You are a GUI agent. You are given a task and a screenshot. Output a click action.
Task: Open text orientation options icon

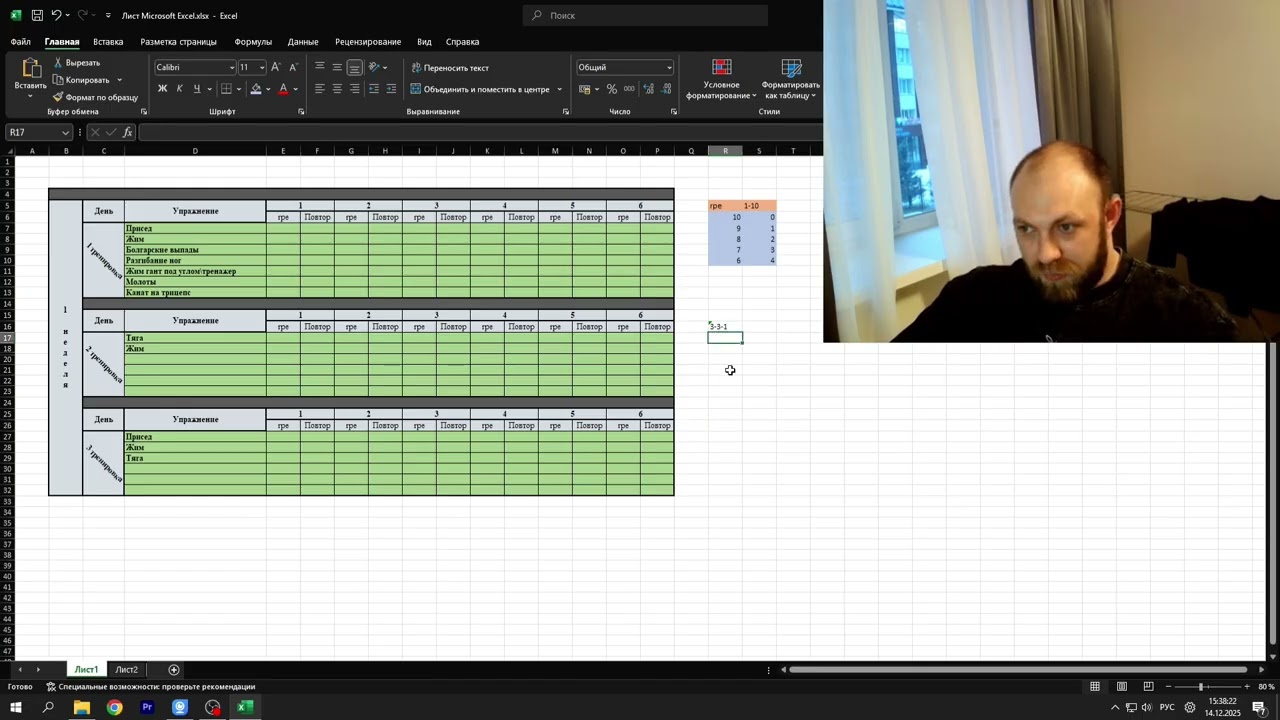(x=375, y=67)
